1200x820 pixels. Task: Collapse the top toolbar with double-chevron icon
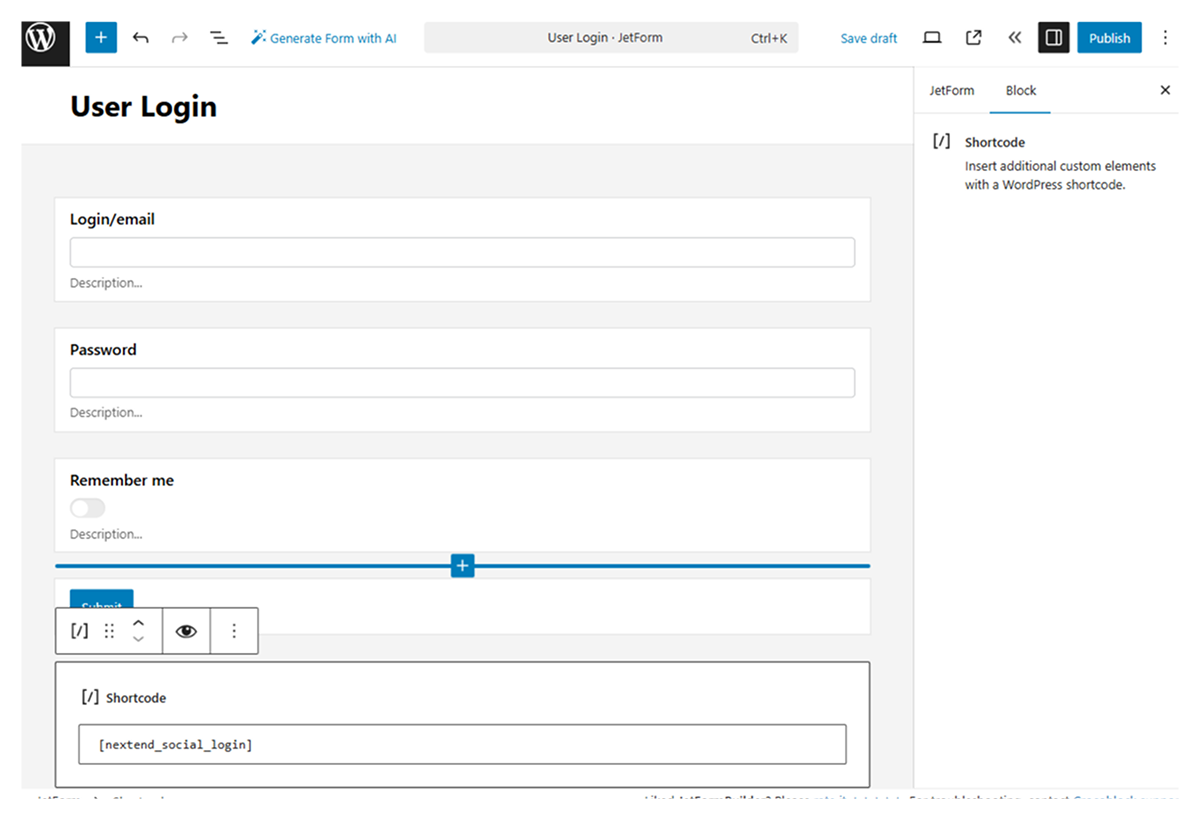tap(1014, 37)
